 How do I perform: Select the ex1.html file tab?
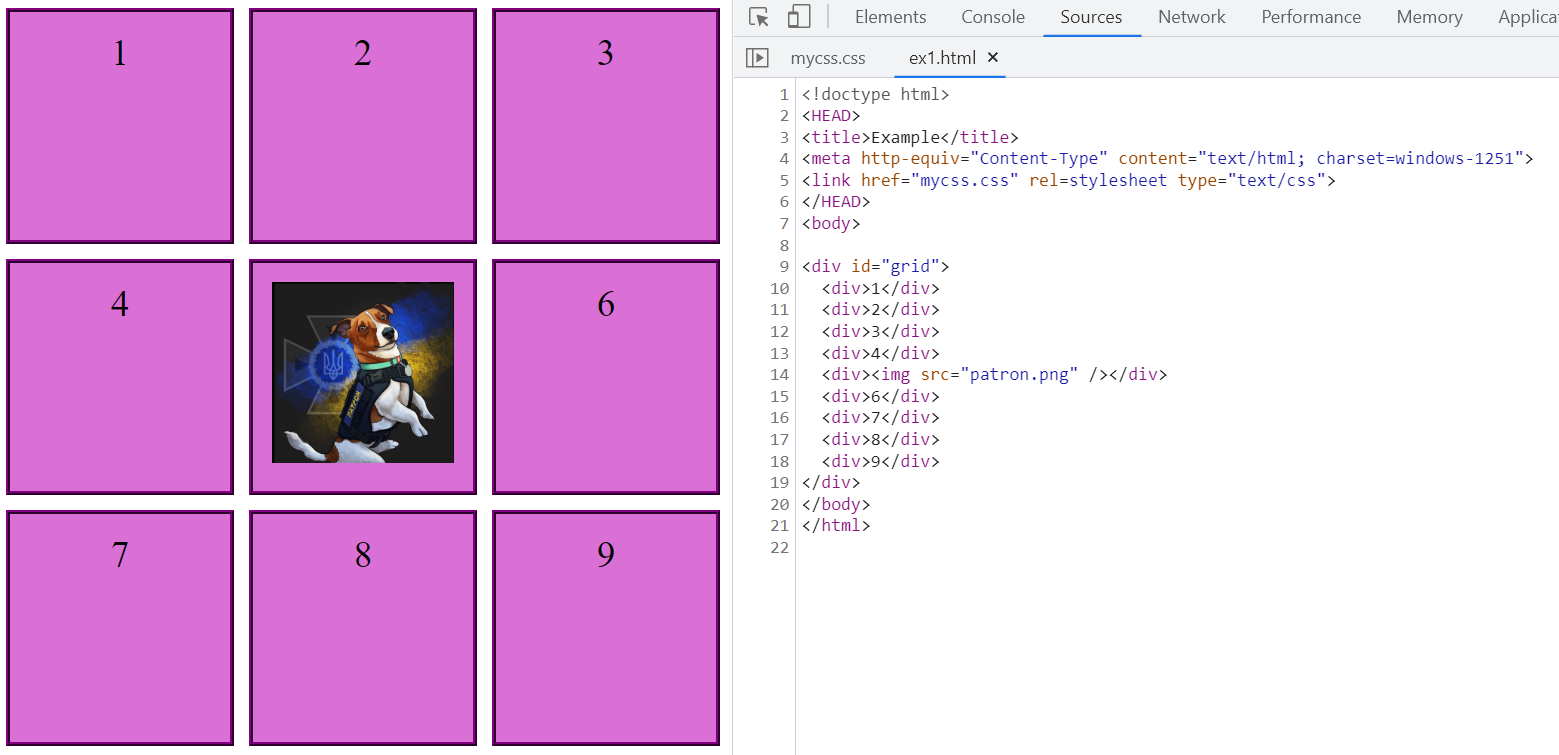[941, 58]
